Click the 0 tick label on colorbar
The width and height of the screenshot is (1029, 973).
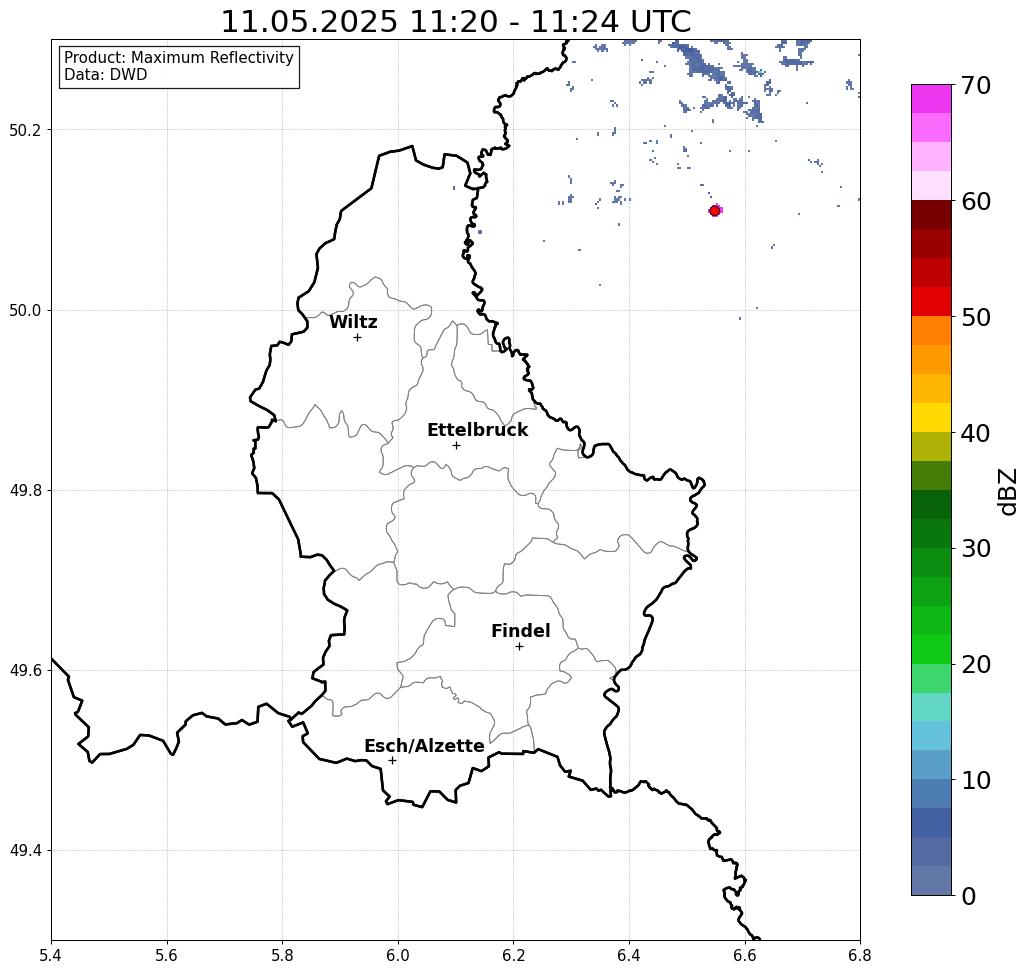click(969, 896)
